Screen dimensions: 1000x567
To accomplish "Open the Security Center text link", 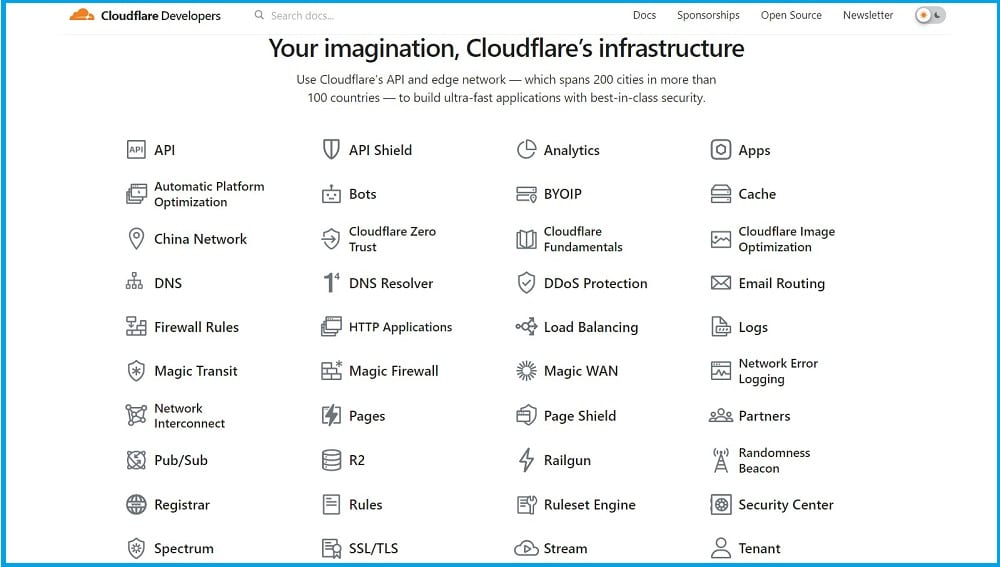I will point(786,504).
